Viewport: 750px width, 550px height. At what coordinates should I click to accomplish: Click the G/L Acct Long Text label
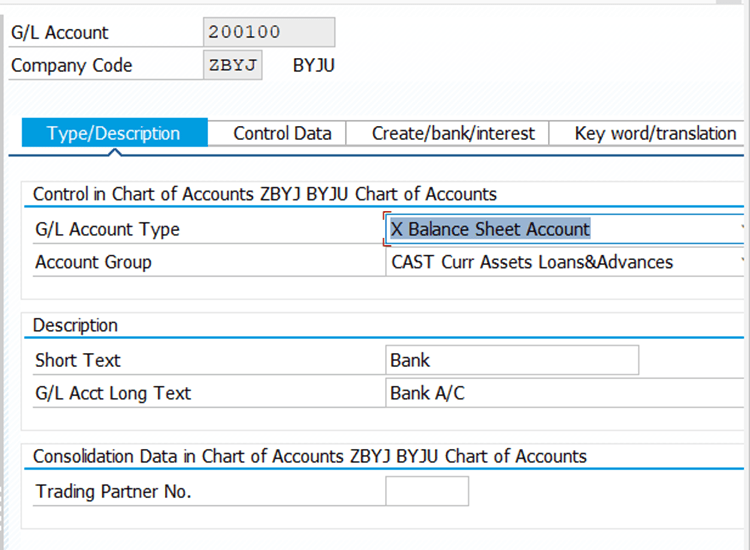(x=113, y=393)
